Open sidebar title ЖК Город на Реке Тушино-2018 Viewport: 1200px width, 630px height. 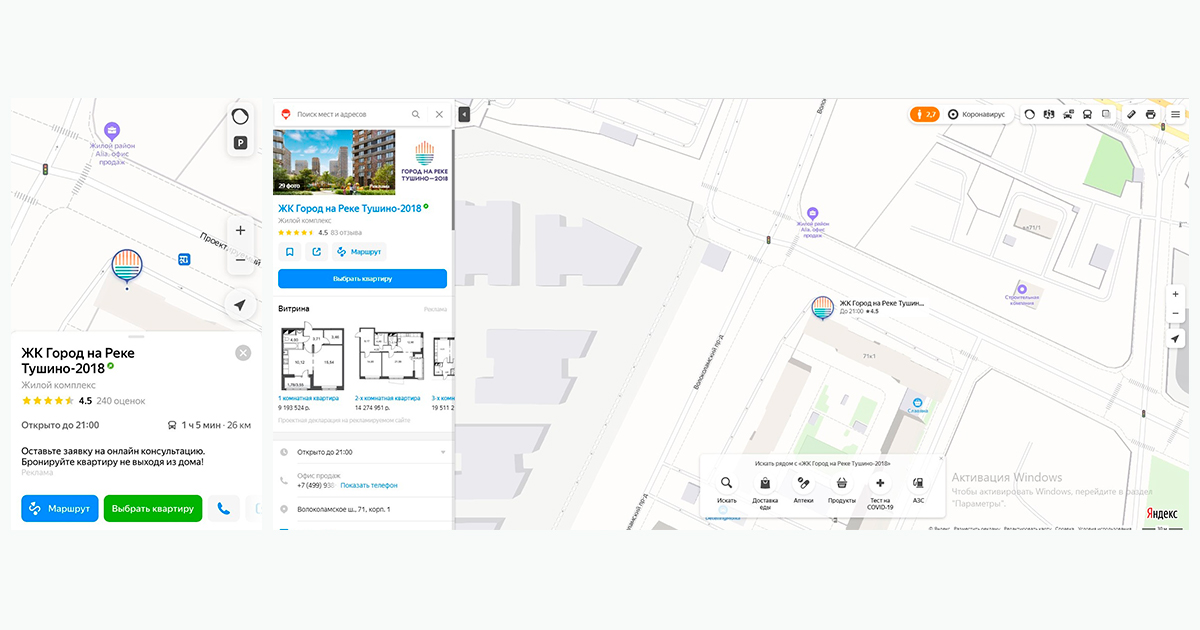pos(349,208)
